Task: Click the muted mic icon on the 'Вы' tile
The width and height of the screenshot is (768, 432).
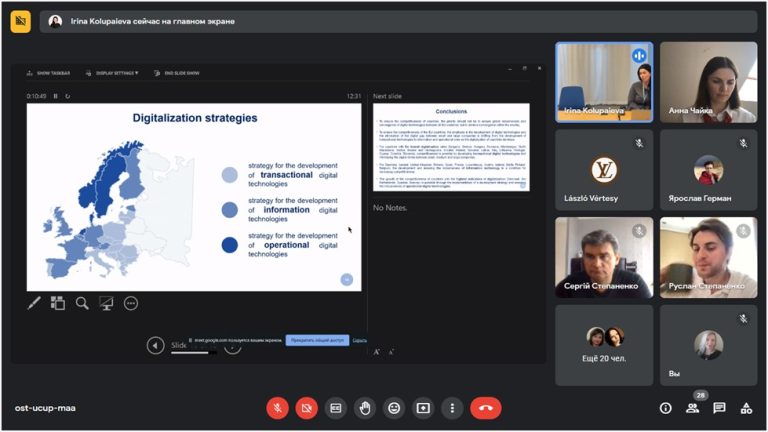Action: click(744, 319)
